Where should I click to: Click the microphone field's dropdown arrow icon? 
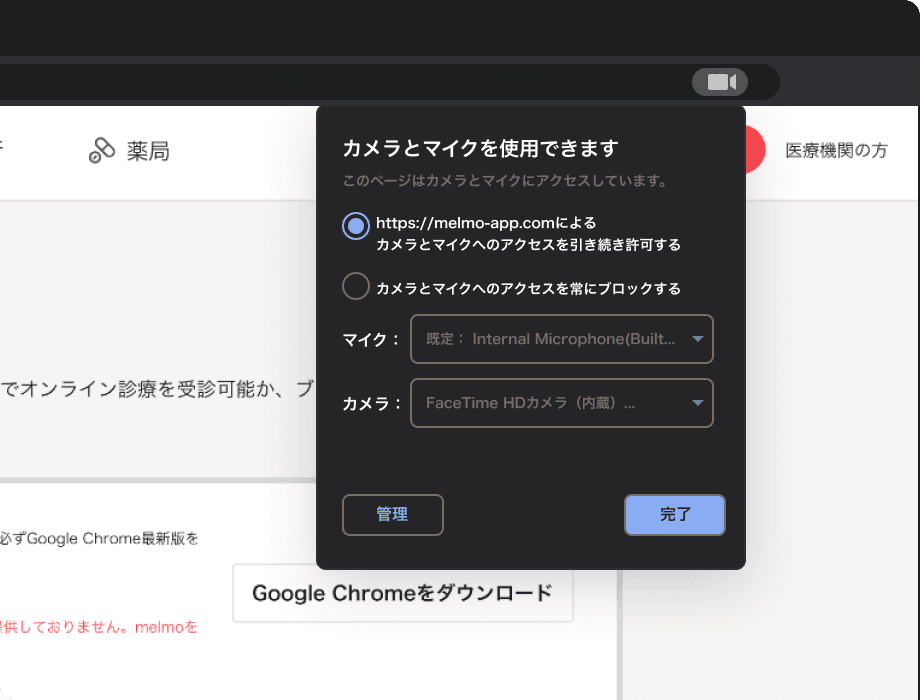(x=696, y=339)
